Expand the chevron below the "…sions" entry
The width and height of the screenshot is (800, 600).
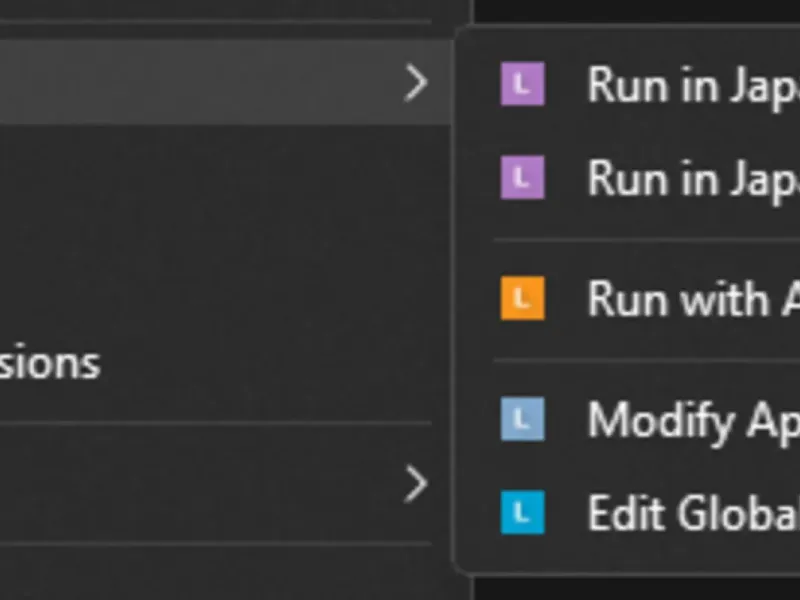coord(416,485)
